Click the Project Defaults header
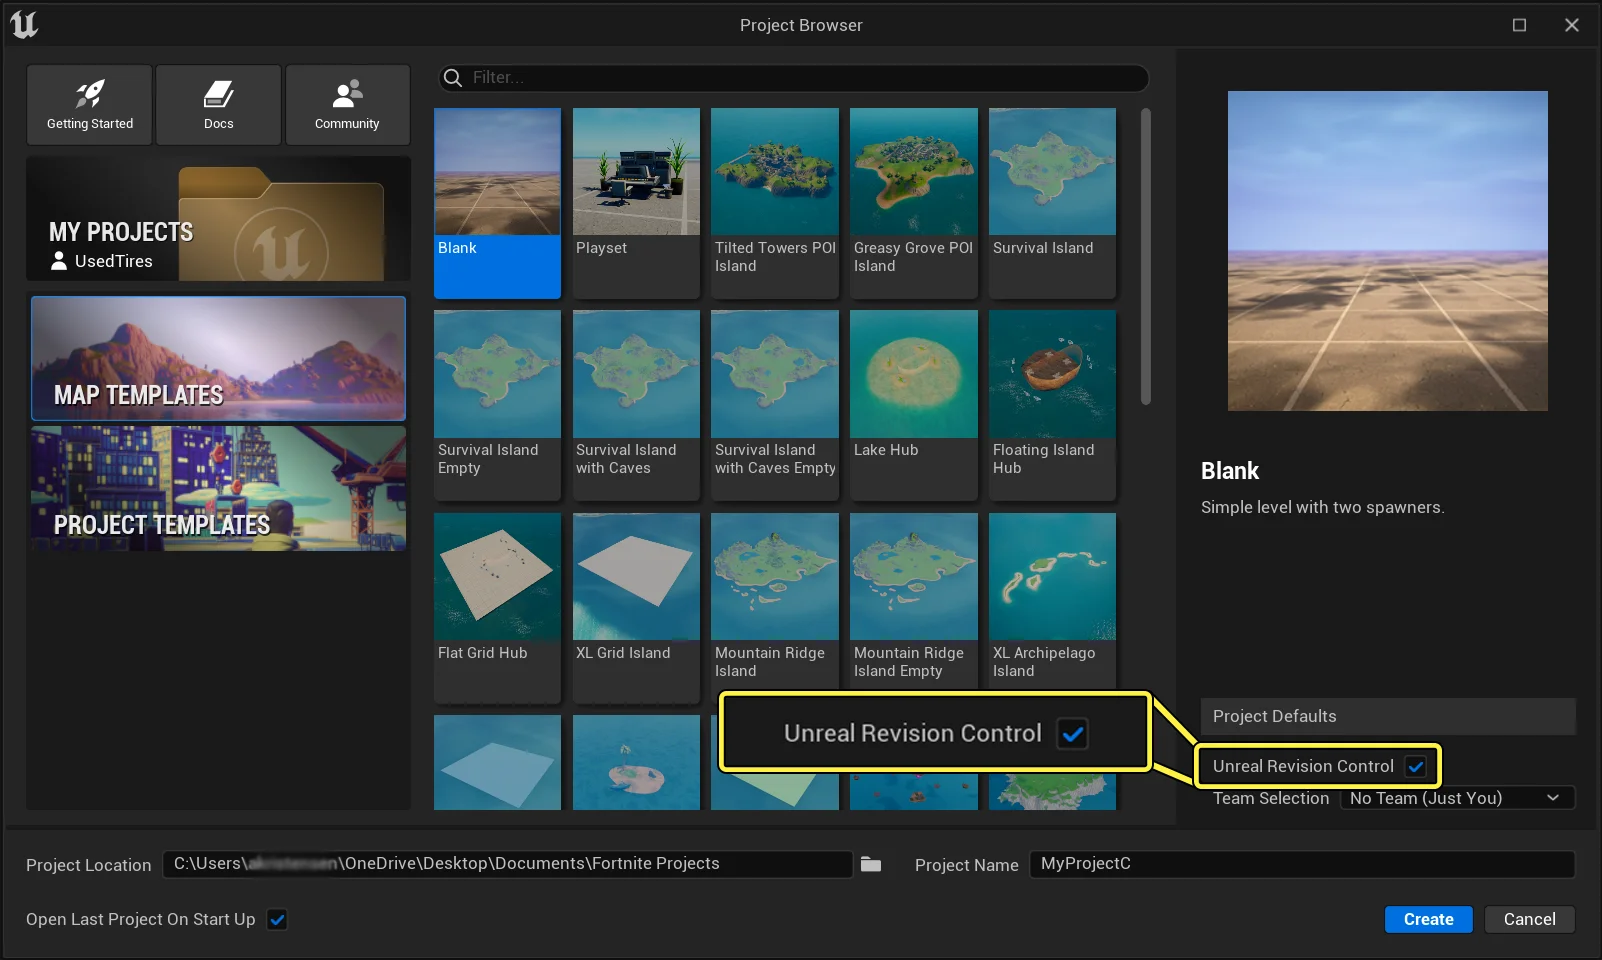The image size is (1602, 960). tap(1388, 716)
